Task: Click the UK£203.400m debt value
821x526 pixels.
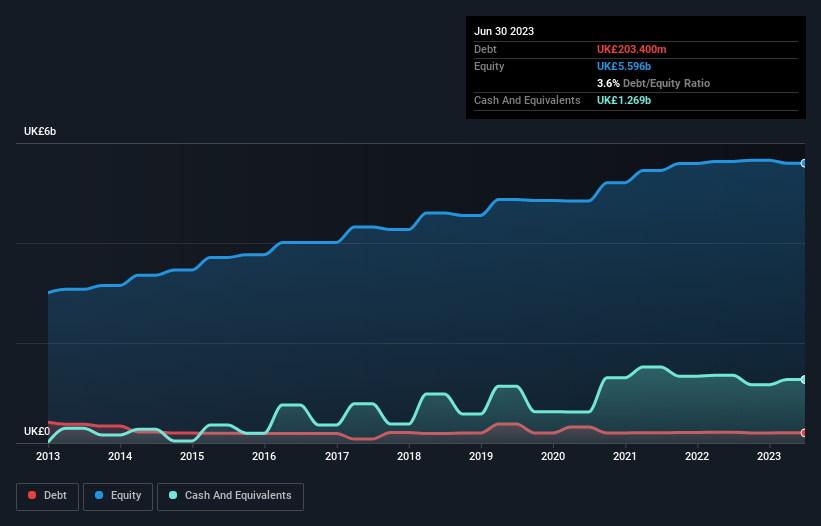Action: pos(631,49)
